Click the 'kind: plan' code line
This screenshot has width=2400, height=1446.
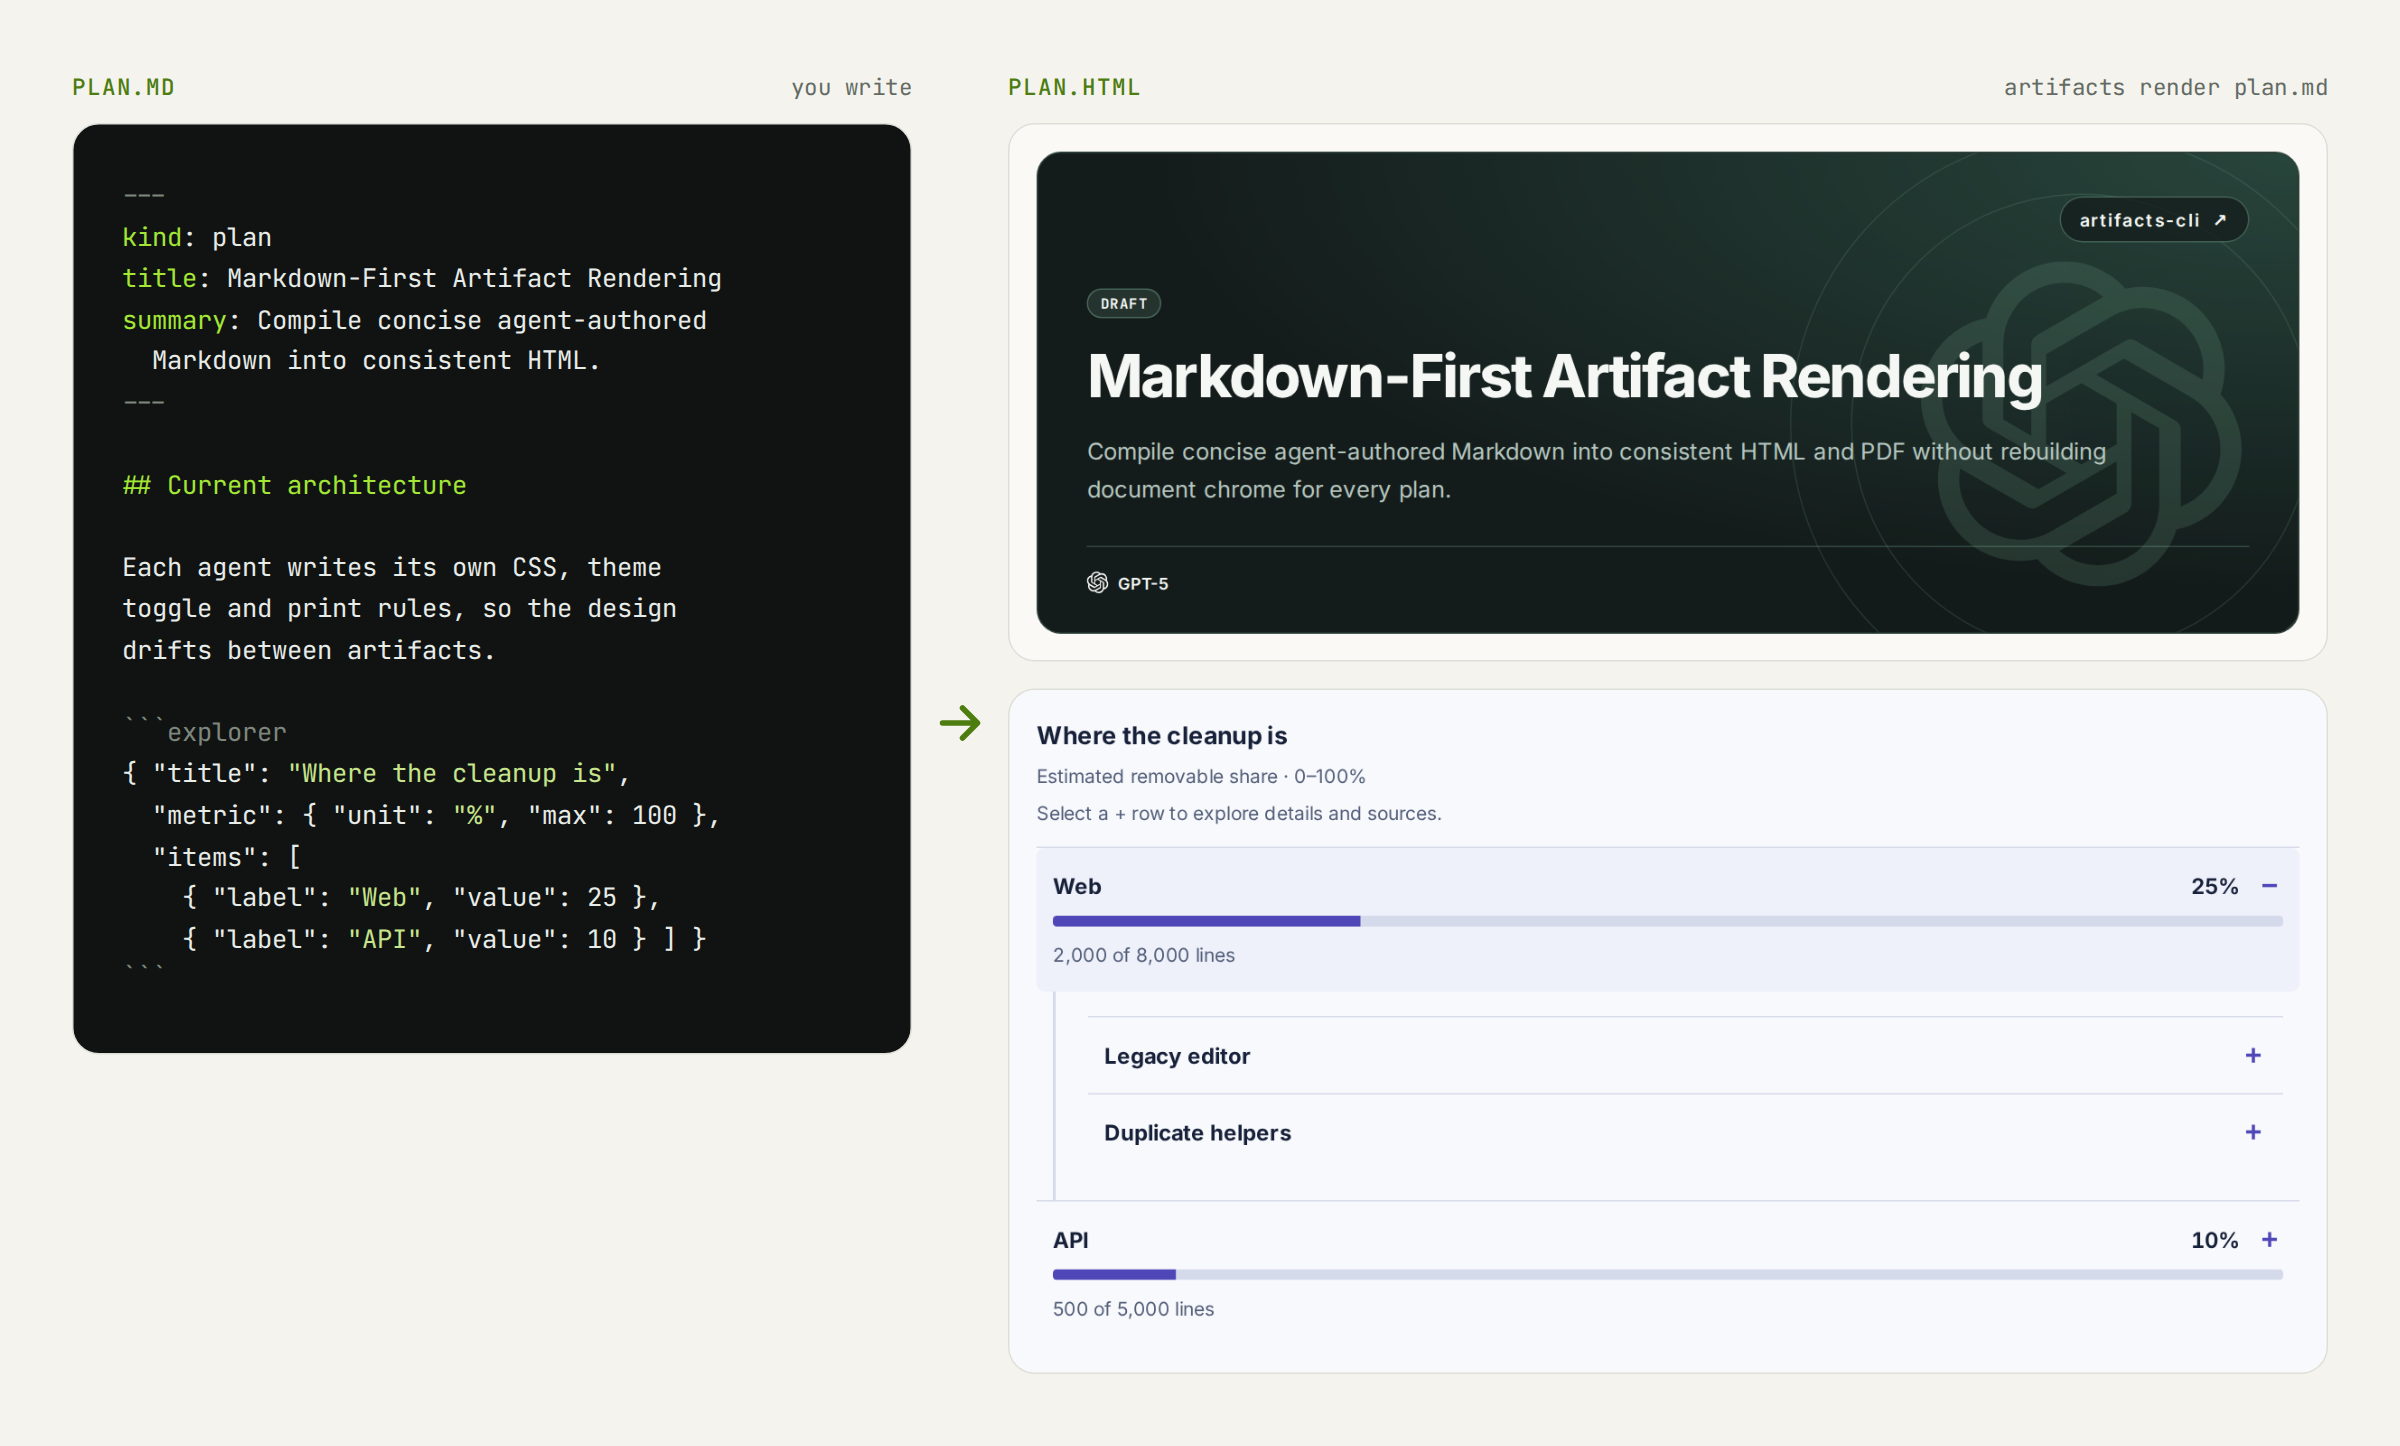(197, 237)
